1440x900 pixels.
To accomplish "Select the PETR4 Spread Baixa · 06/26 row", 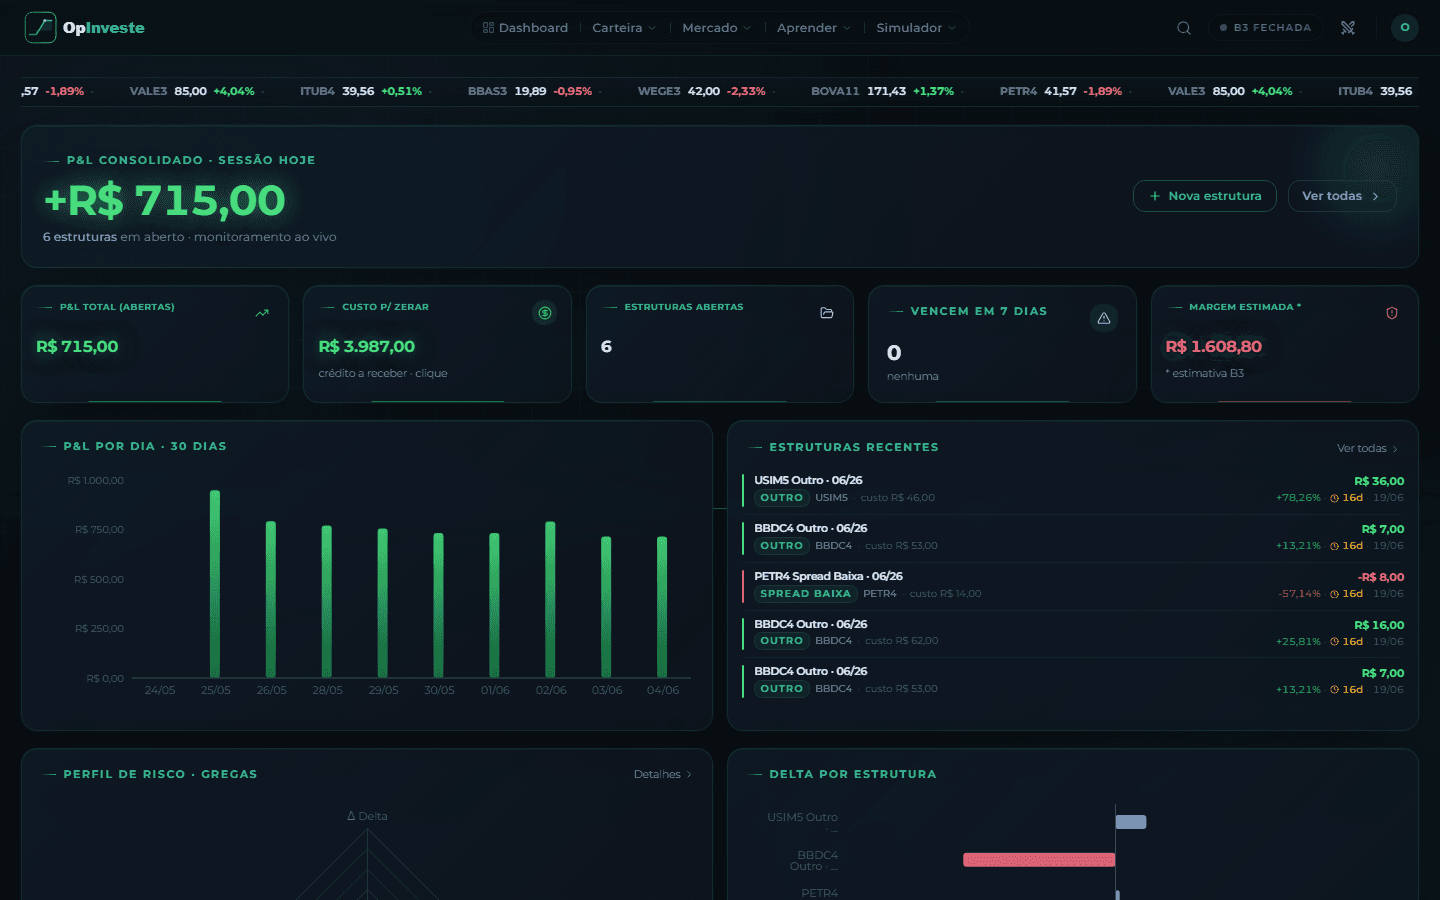I will coord(1073,585).
